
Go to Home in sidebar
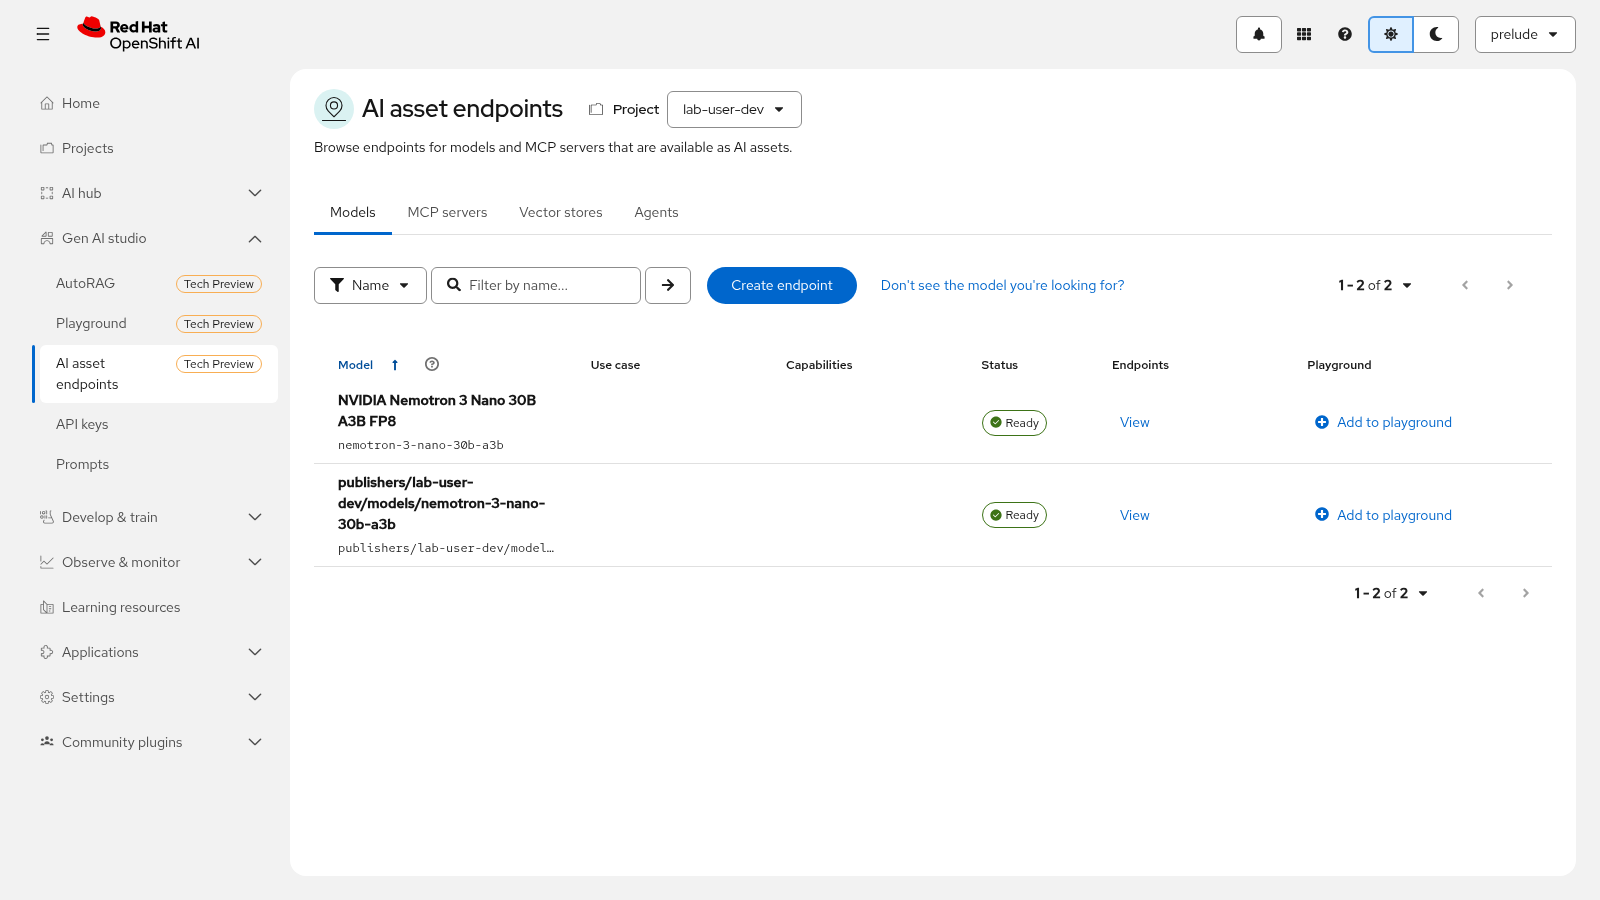(x=155, y=103)
